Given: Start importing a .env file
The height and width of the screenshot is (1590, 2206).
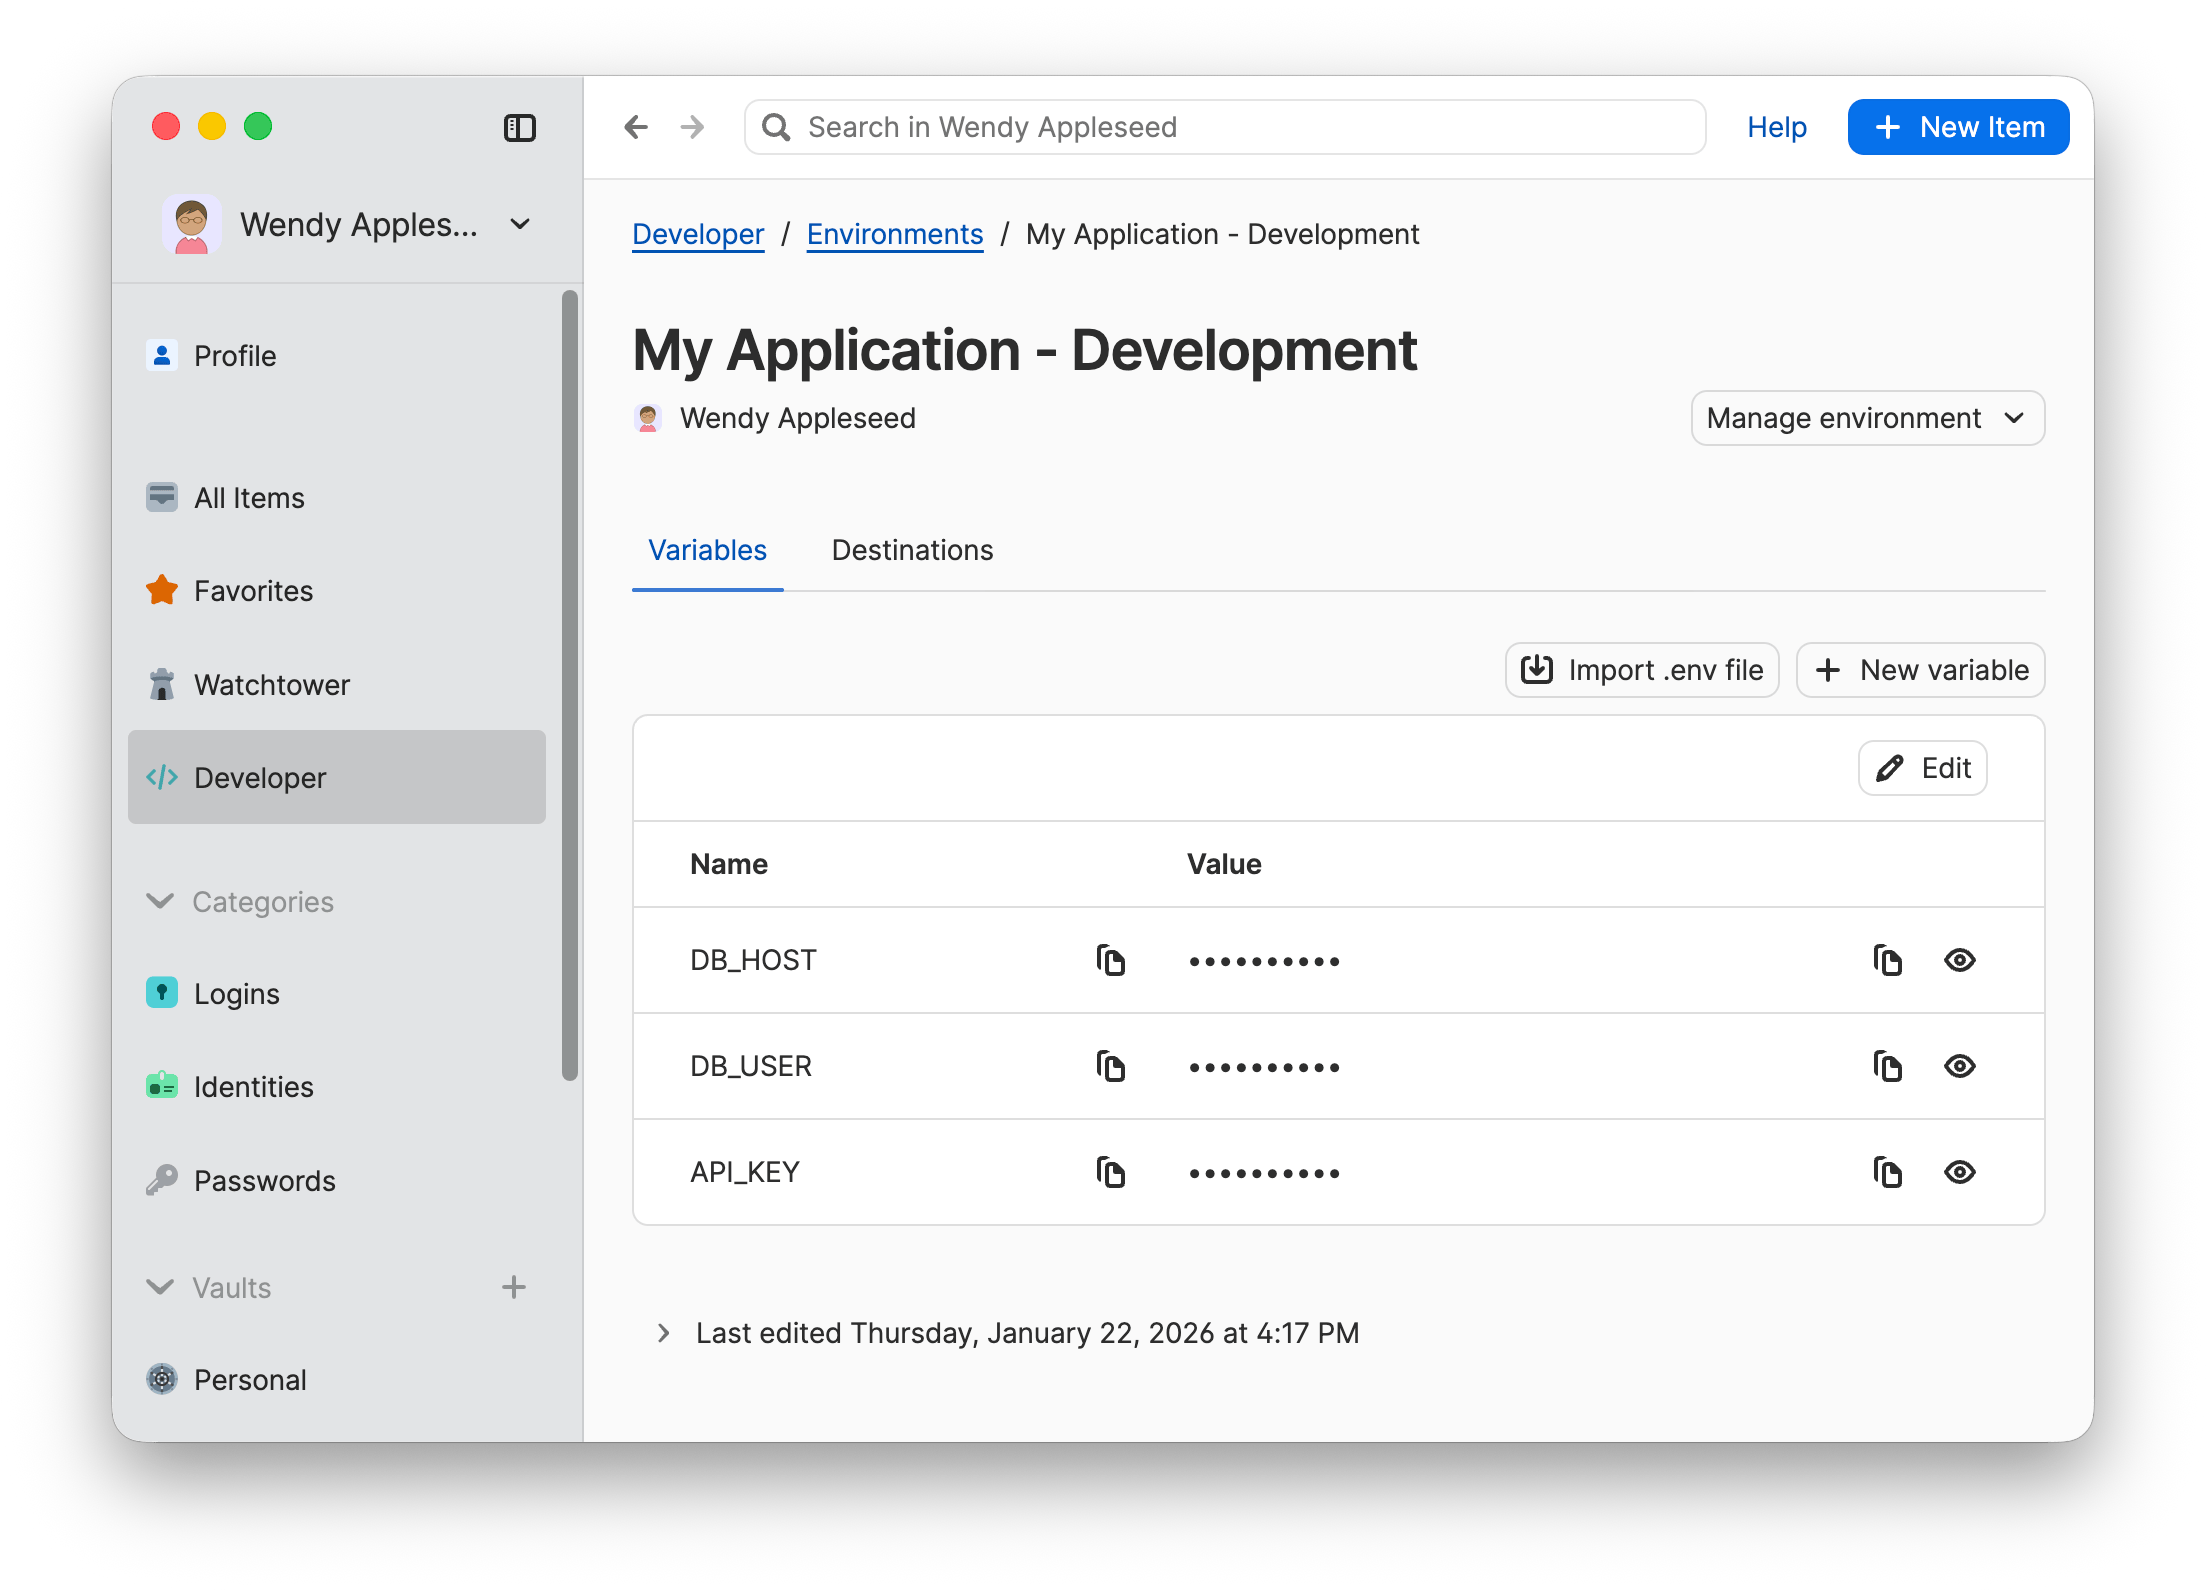Looking at the screenshot, I should [1641, 670].
